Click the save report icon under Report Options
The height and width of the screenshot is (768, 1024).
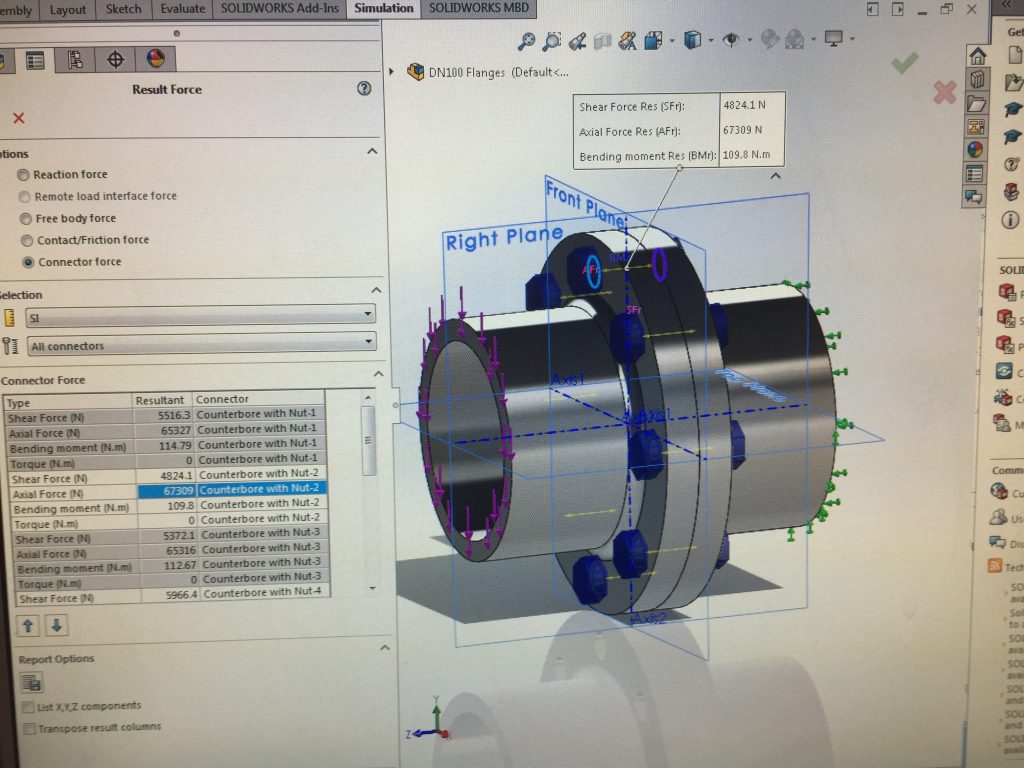32,683
